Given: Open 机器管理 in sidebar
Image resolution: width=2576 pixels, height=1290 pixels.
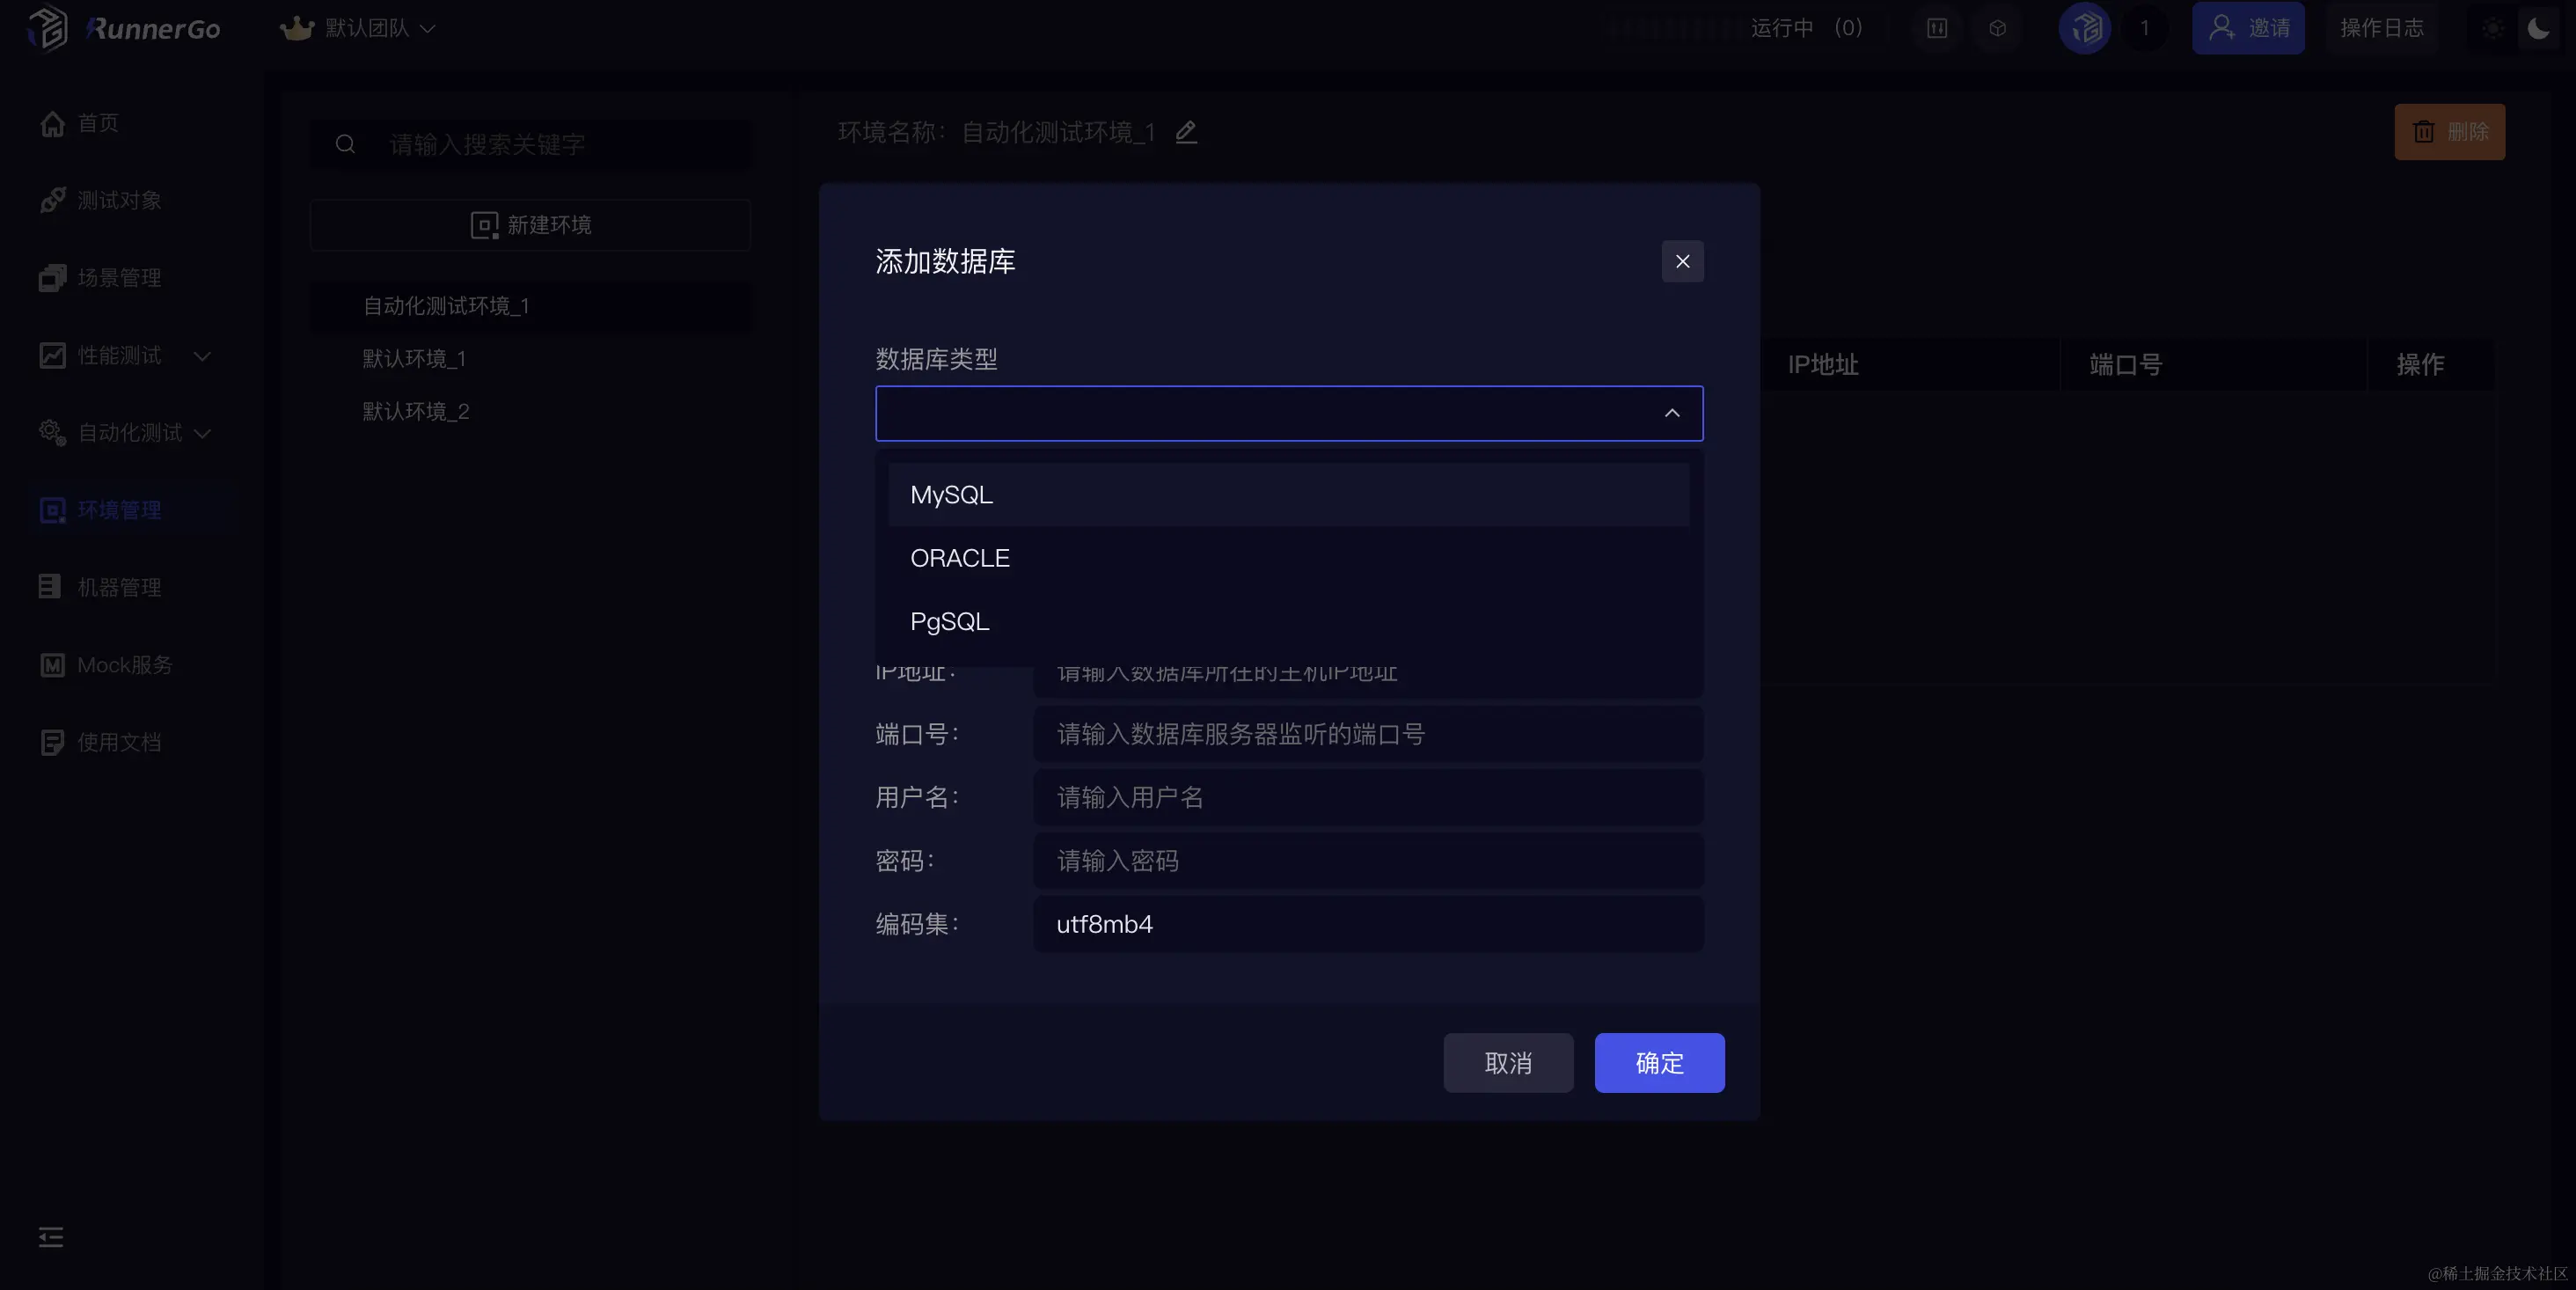Looking at the screenshot, I should (119, 587).
